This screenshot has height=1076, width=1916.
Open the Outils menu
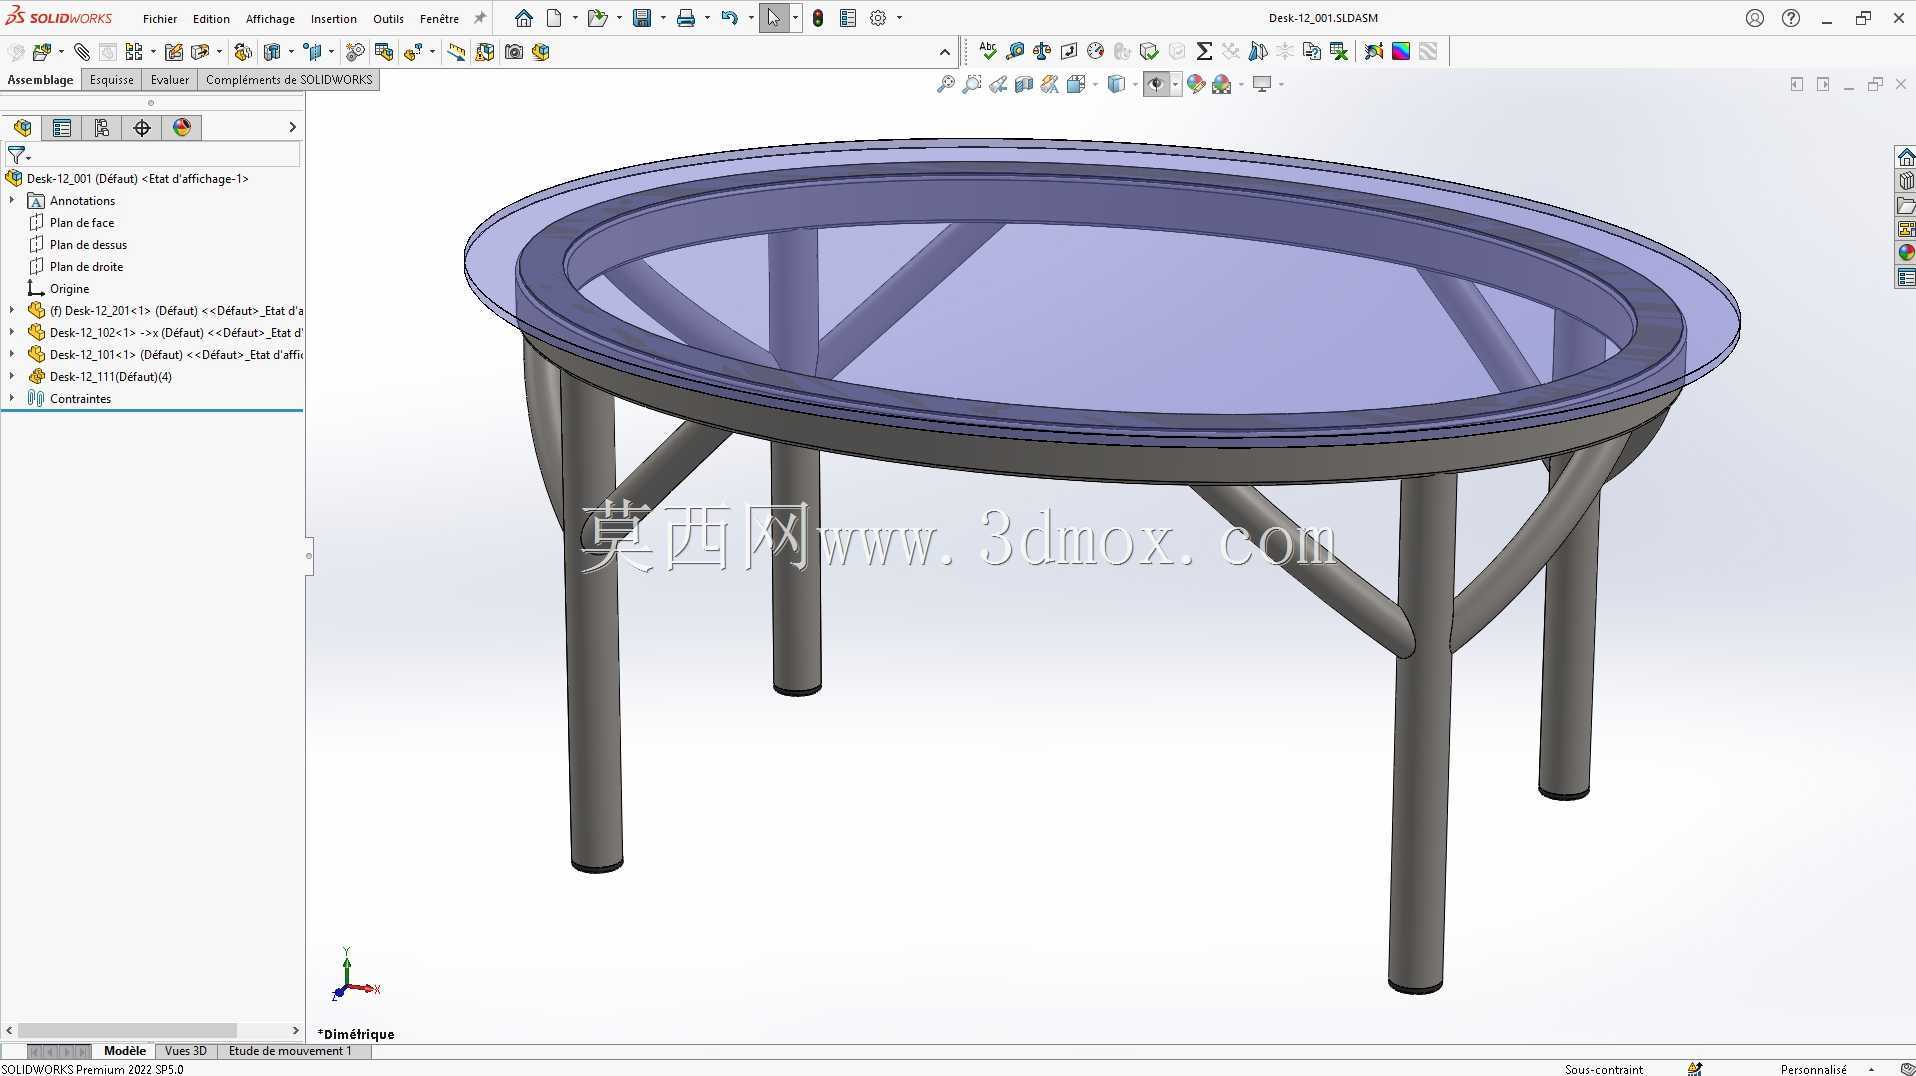click(388, 19)
